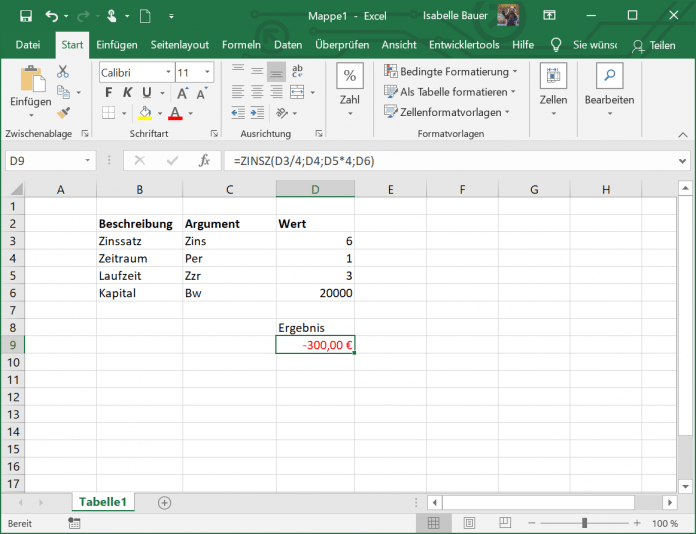This screenshot has height=534, width=696.
Task: Apply red font color A
Action: coord(175,113)
